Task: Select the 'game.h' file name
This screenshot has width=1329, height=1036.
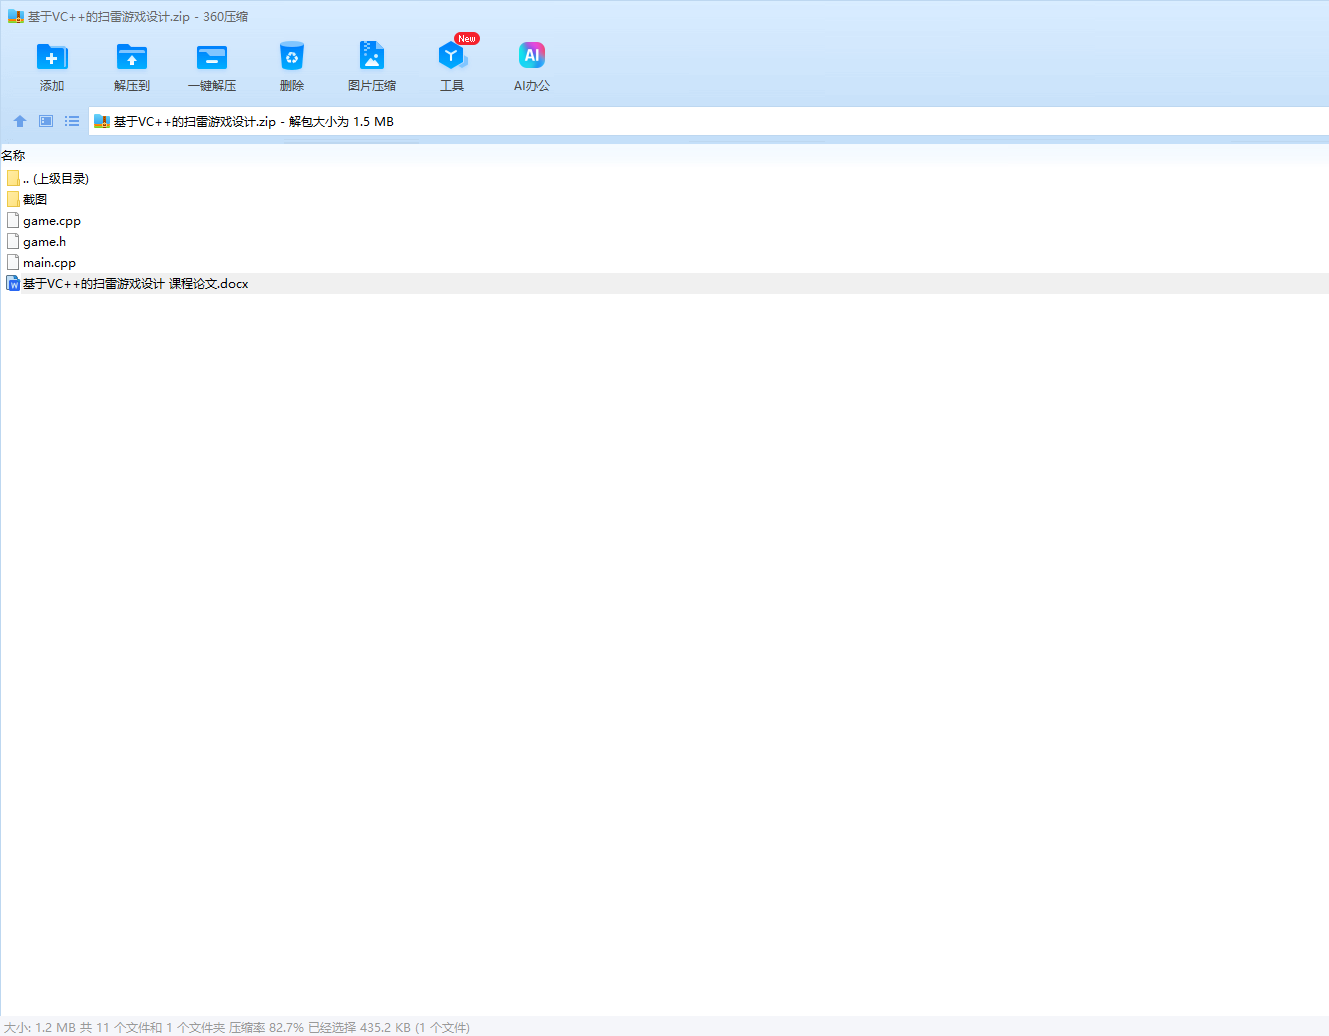Action: 45,242
